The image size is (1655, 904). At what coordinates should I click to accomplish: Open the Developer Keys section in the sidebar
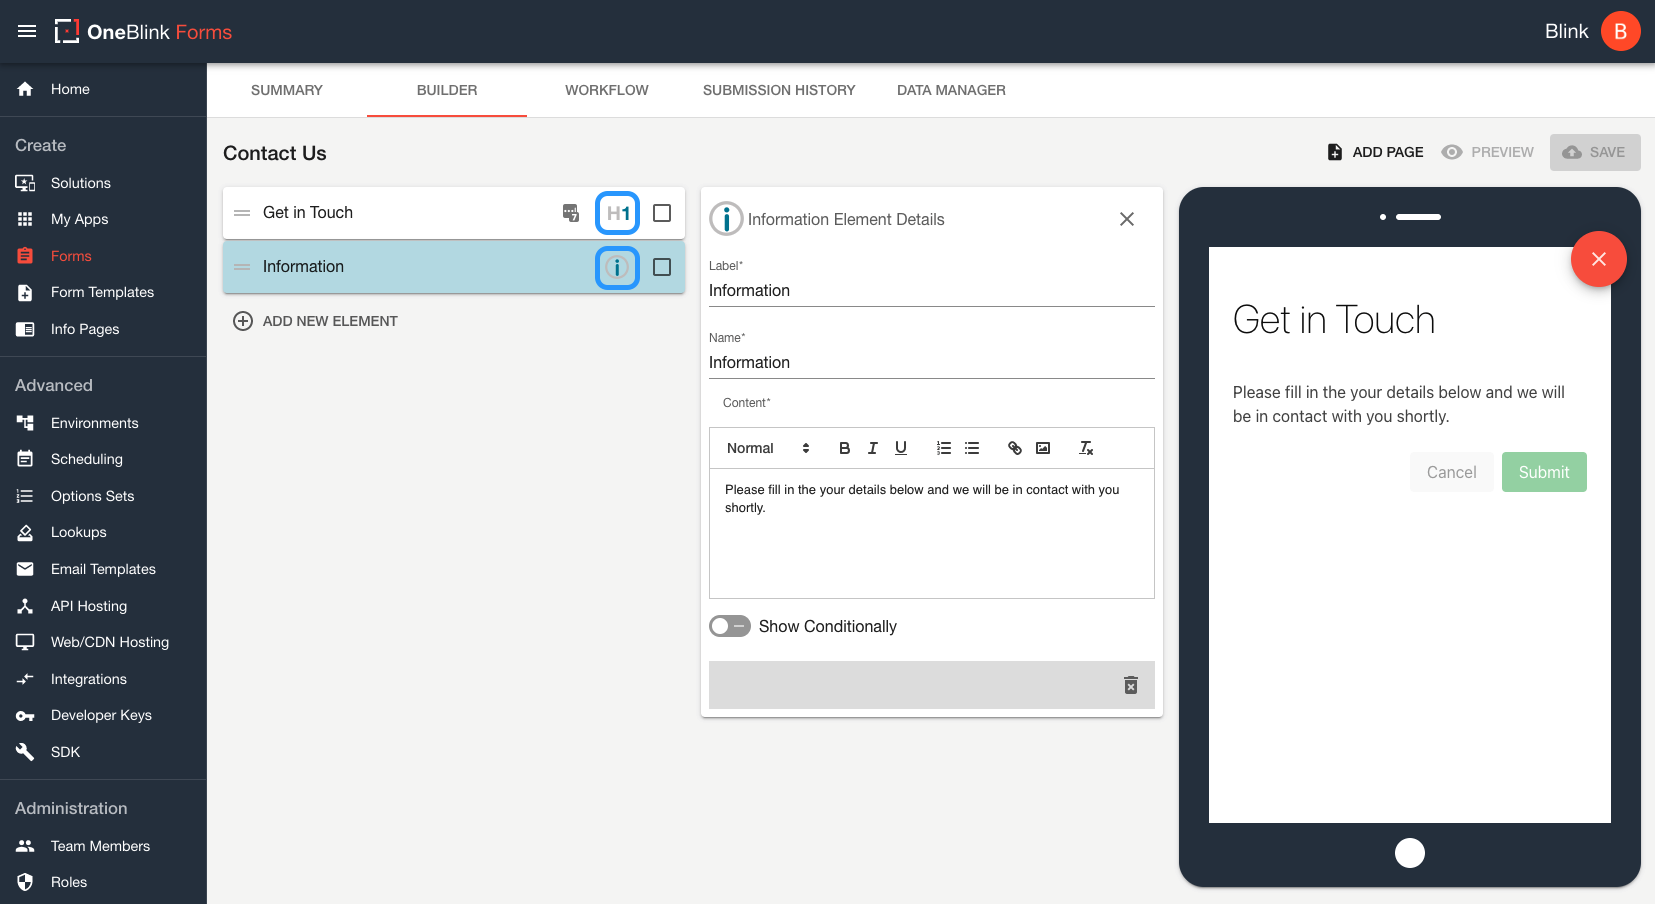tap(101, 714)
